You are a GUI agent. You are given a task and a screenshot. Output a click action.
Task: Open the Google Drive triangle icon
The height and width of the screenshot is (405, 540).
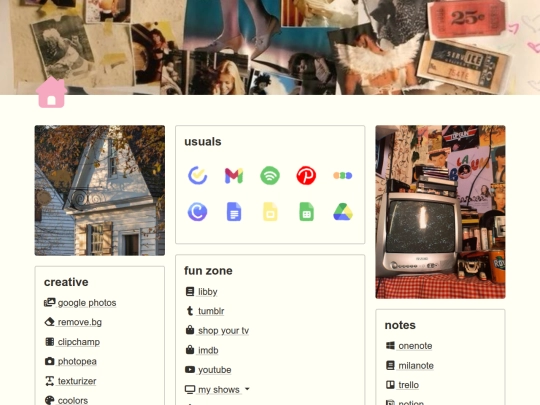[343, 211]
